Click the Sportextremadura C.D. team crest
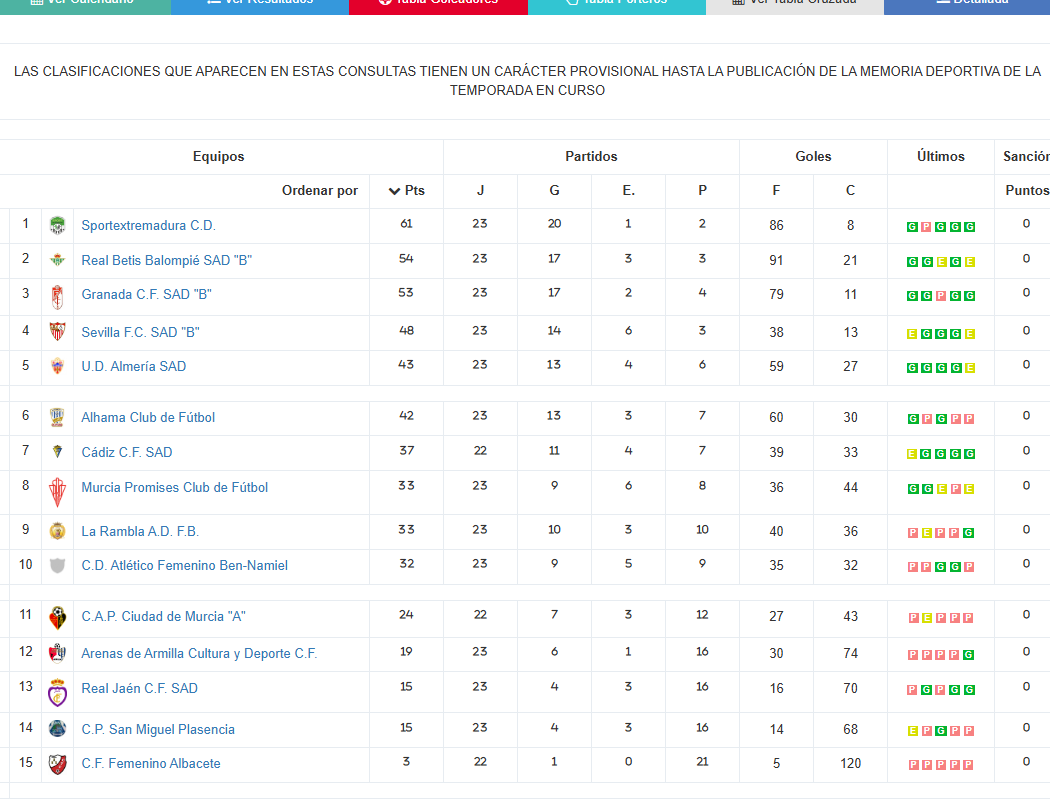 click(58, 226)
